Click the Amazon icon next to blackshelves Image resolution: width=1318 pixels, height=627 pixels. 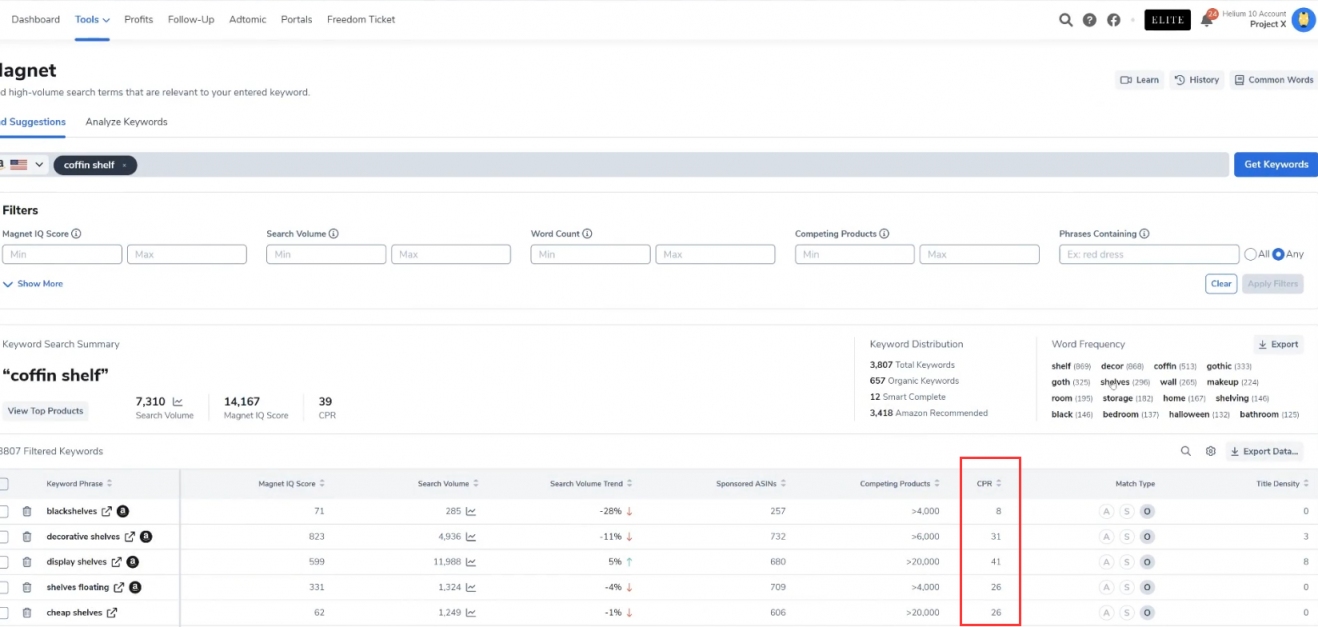tap(123, 511)
